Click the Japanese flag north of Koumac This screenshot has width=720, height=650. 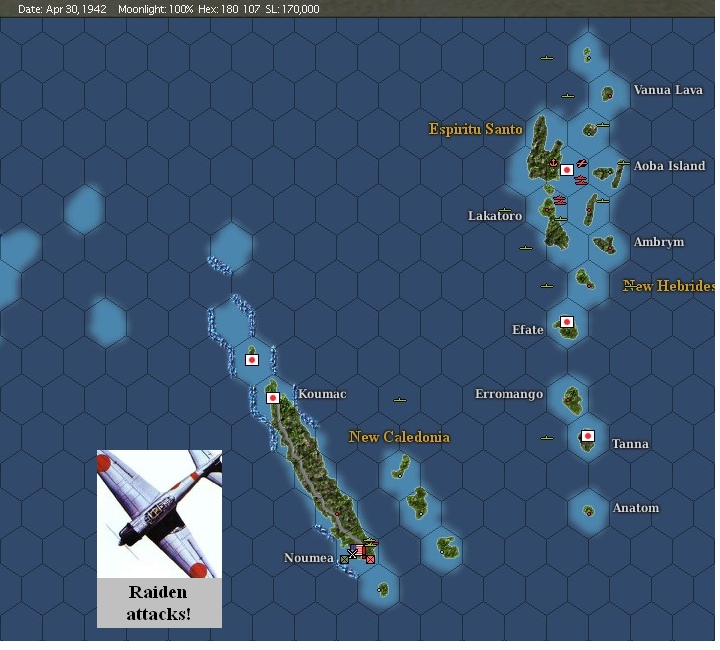[252, 360]
